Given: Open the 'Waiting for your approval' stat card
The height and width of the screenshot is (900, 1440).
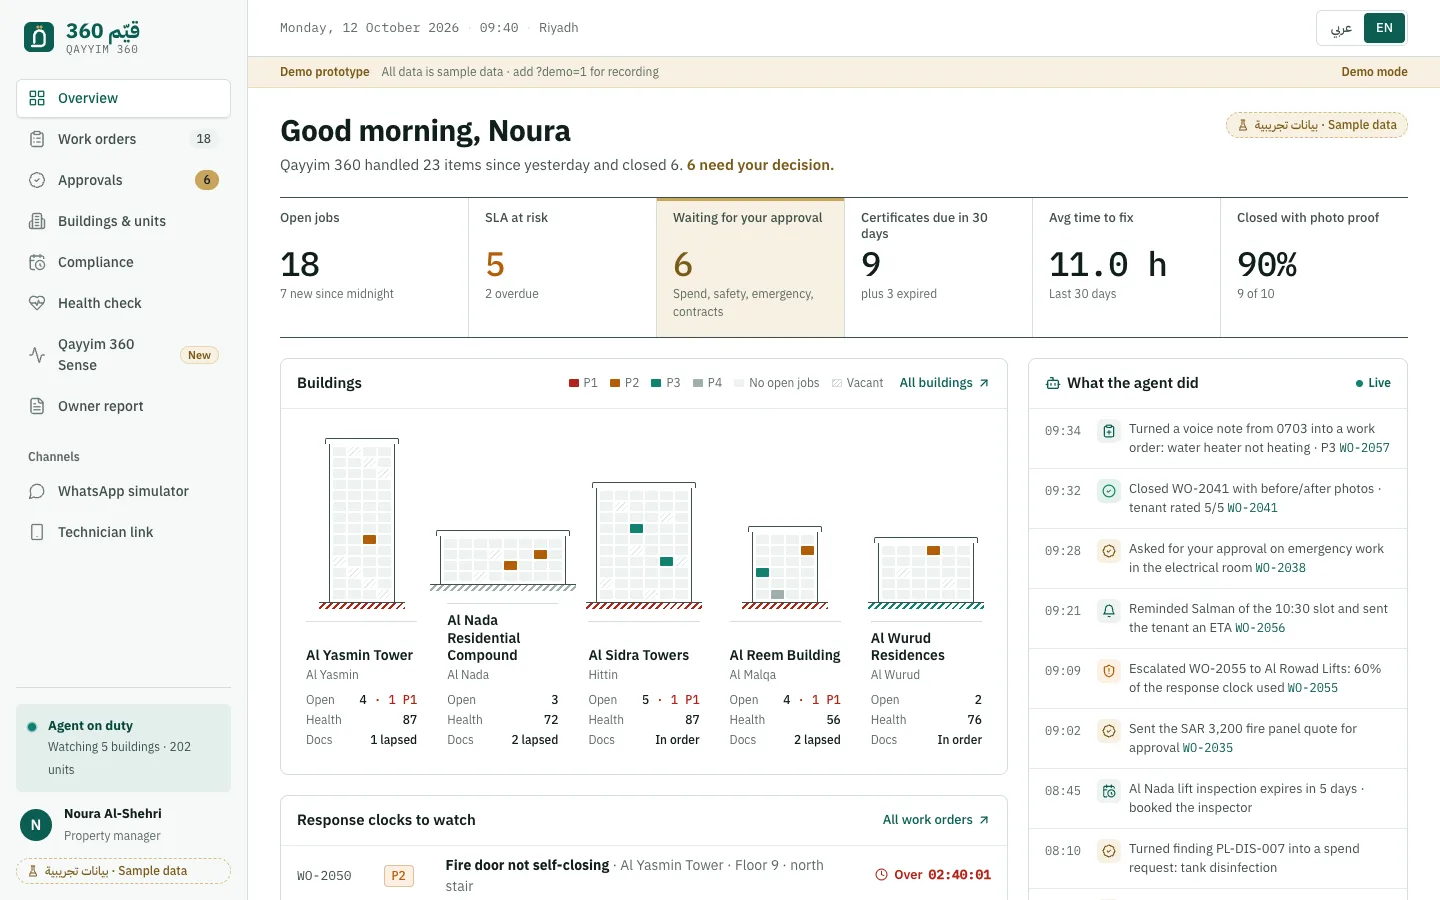Looking at the screenshot, I should point(751,267).
